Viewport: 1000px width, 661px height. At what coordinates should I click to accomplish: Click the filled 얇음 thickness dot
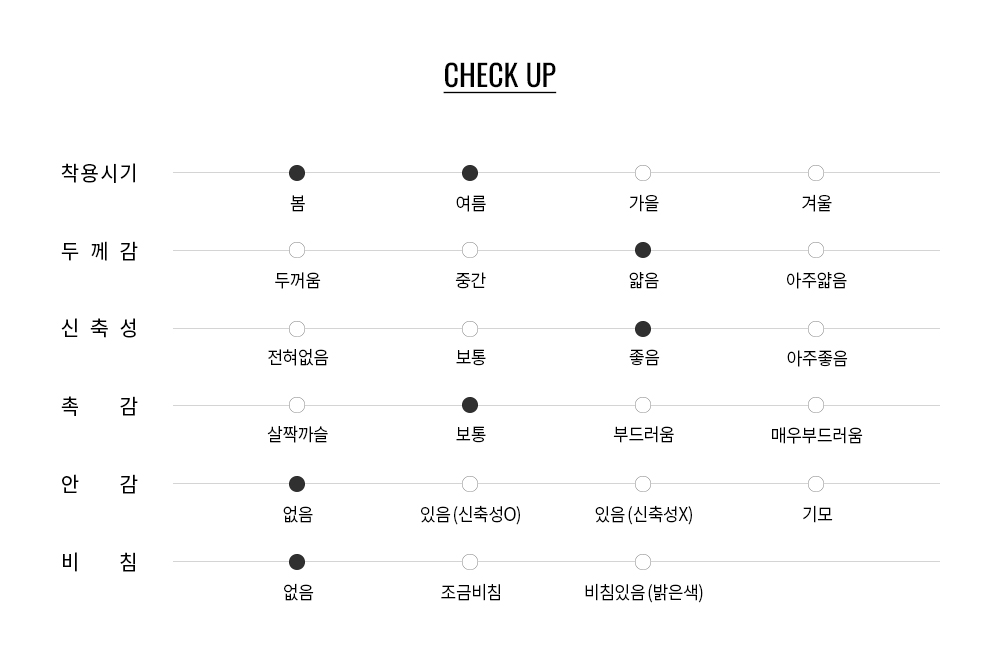[643, 250]
